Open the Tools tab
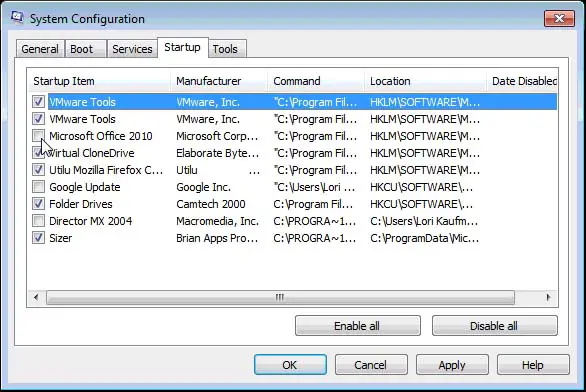586x392 pixels. (227, 49)
